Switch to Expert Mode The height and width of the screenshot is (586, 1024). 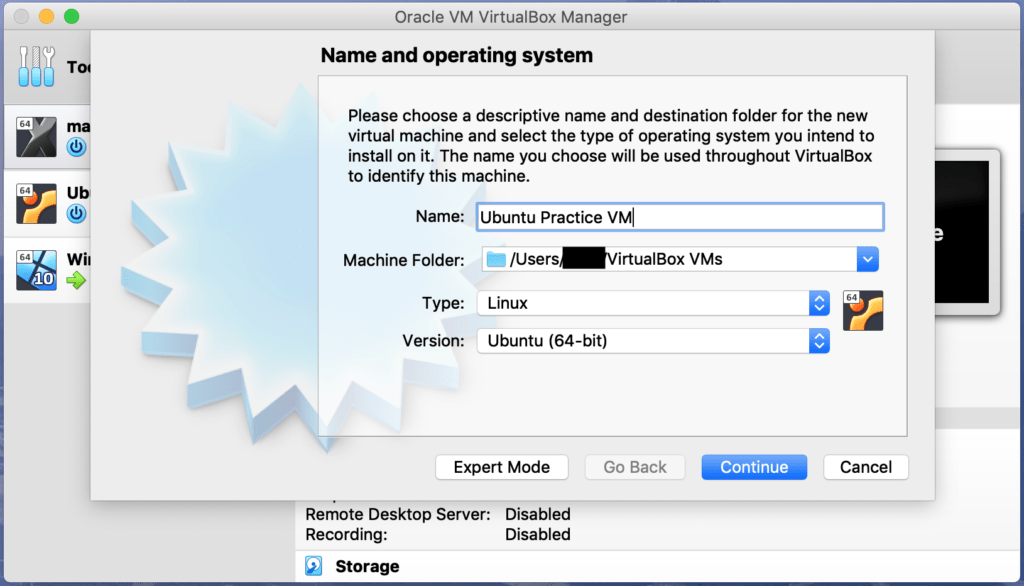[502, 467]
